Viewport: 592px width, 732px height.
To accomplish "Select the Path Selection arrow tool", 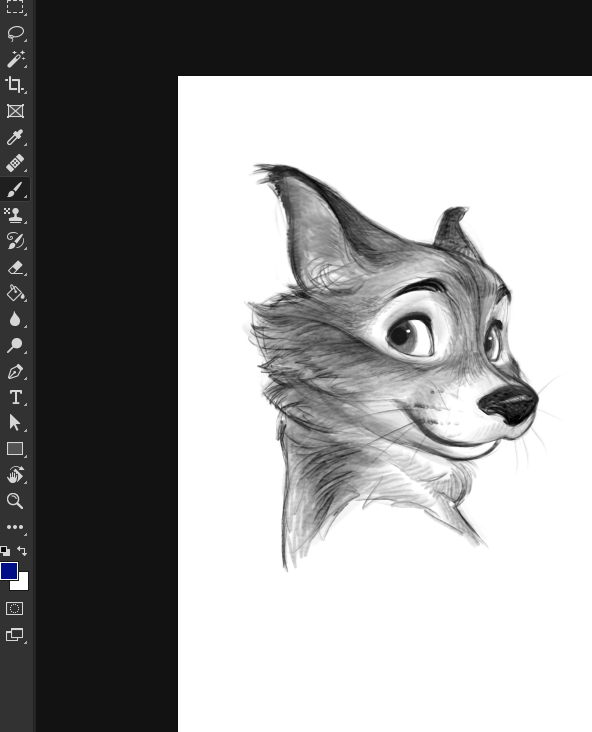I will tap(15, 423).
